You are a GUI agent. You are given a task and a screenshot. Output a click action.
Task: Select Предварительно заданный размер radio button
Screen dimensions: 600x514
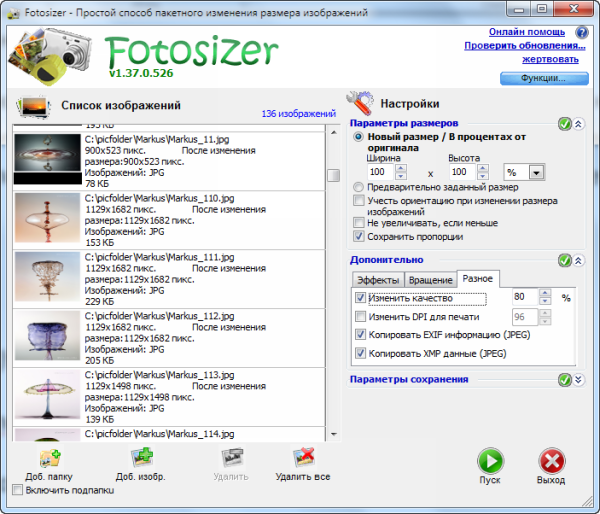point(359,187)
